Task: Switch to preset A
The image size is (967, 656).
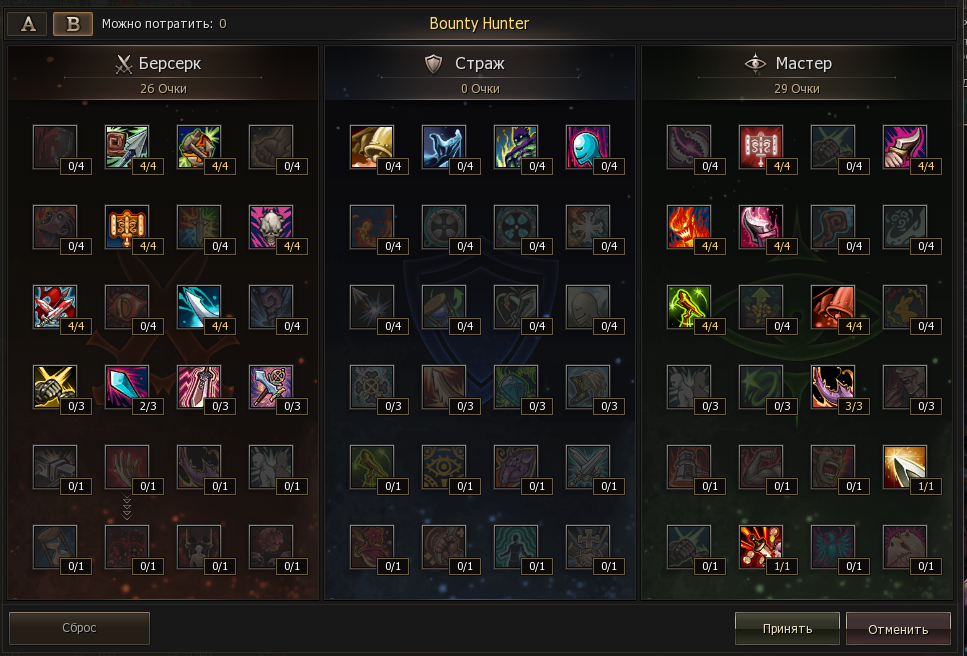Action: point(28,24)
